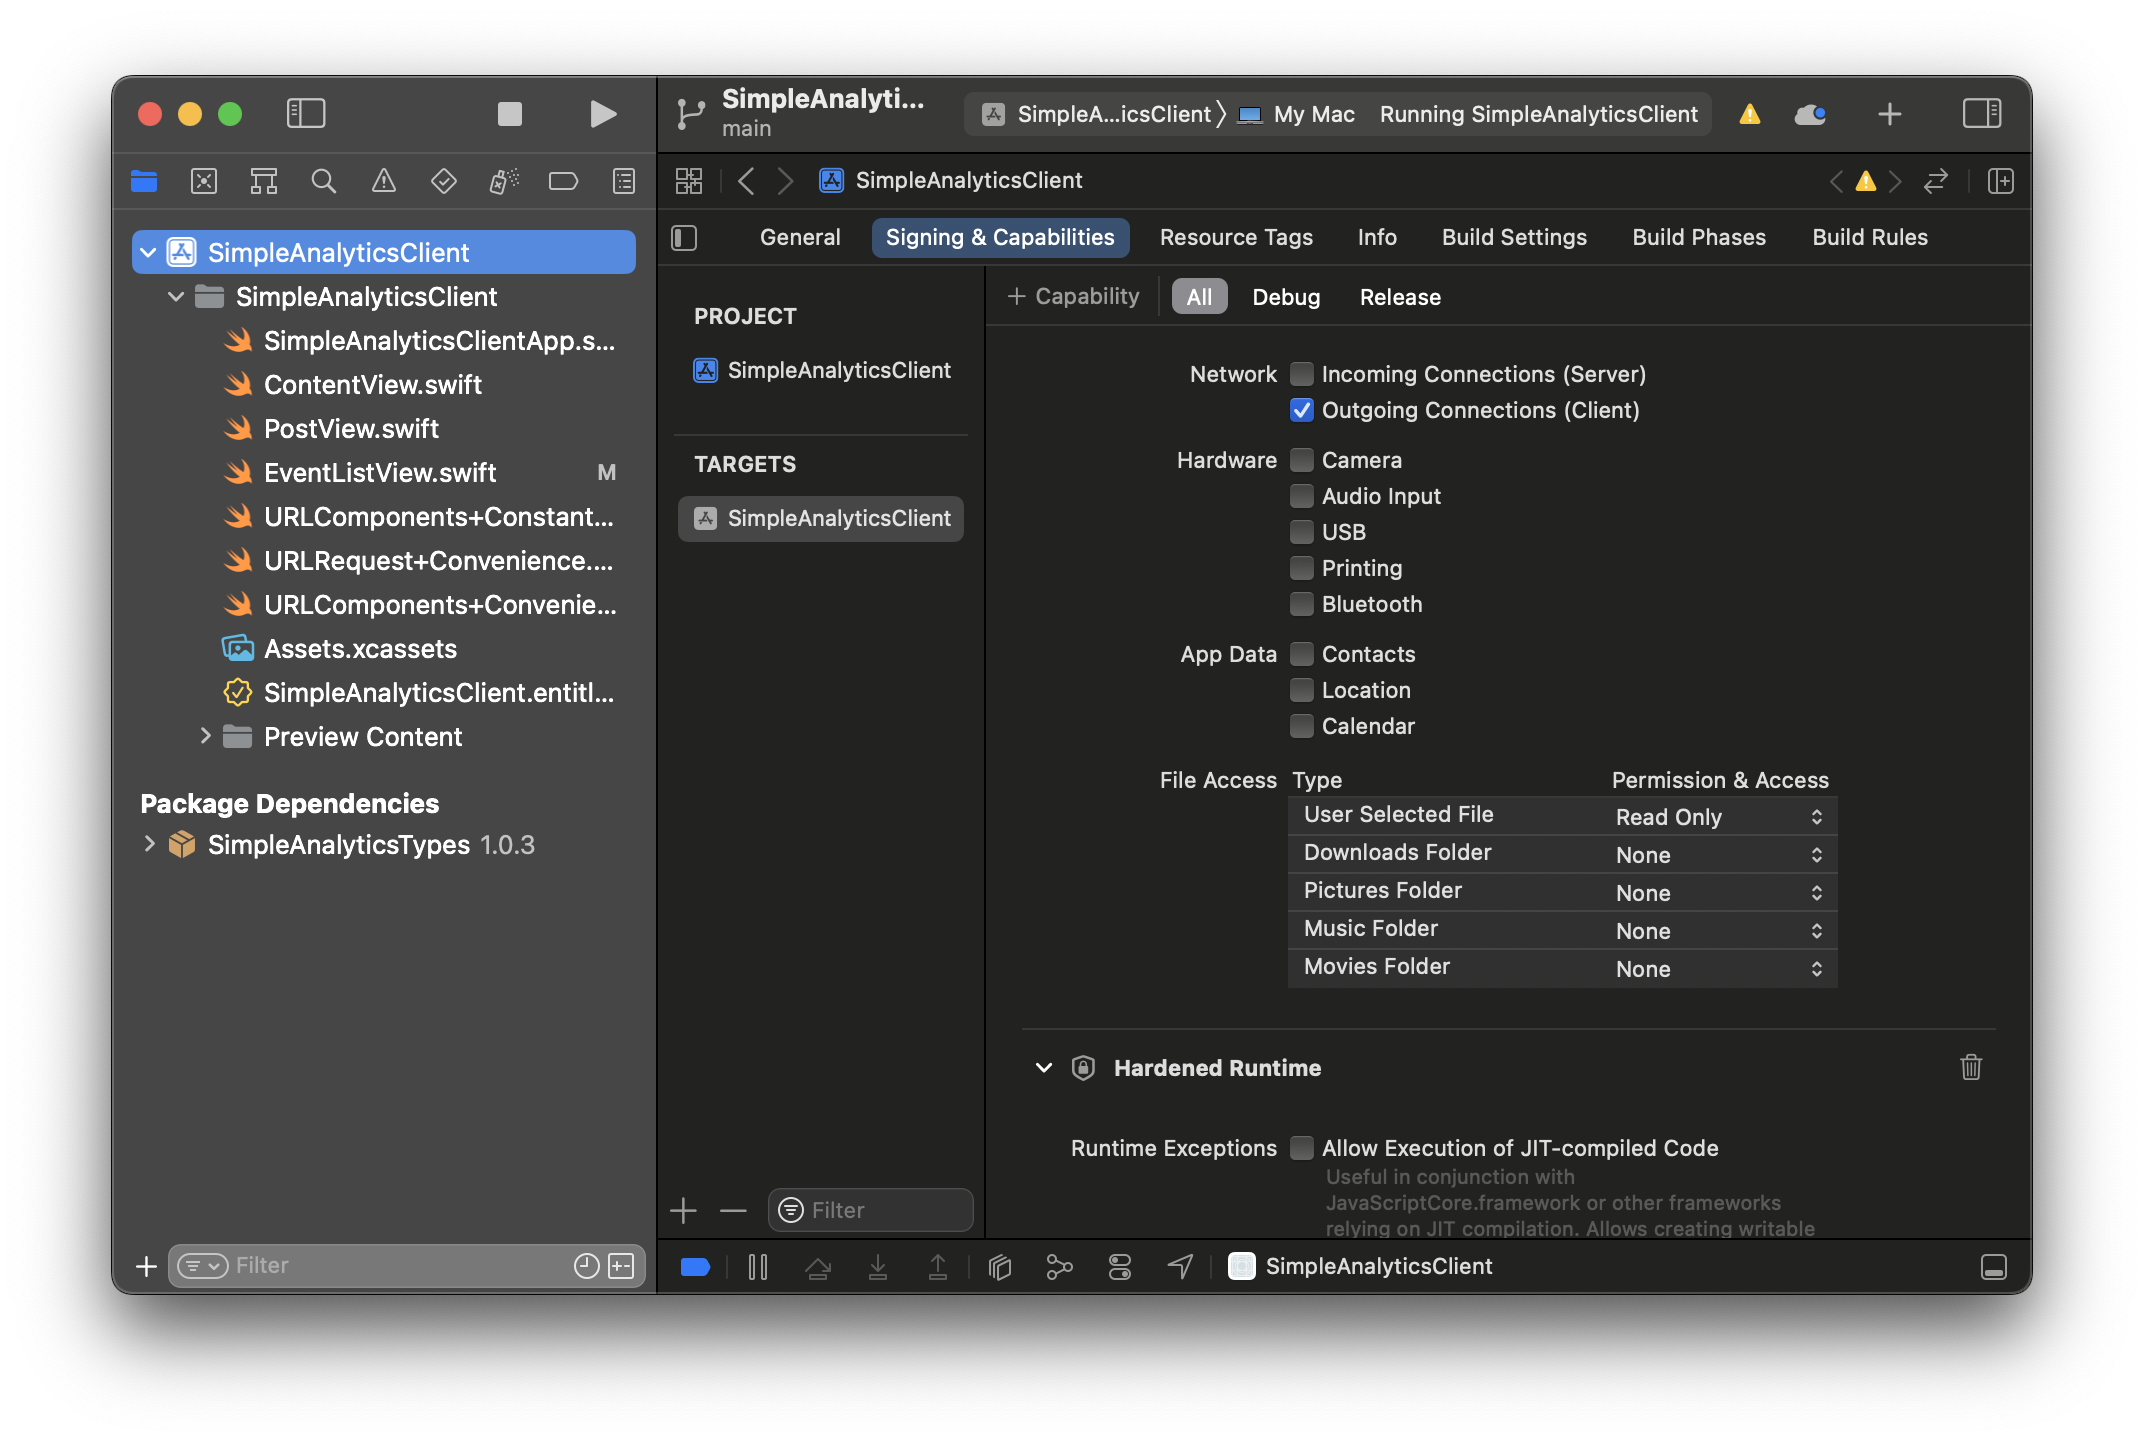Open Movies Folder permission popup

[x=1720, y=969]
